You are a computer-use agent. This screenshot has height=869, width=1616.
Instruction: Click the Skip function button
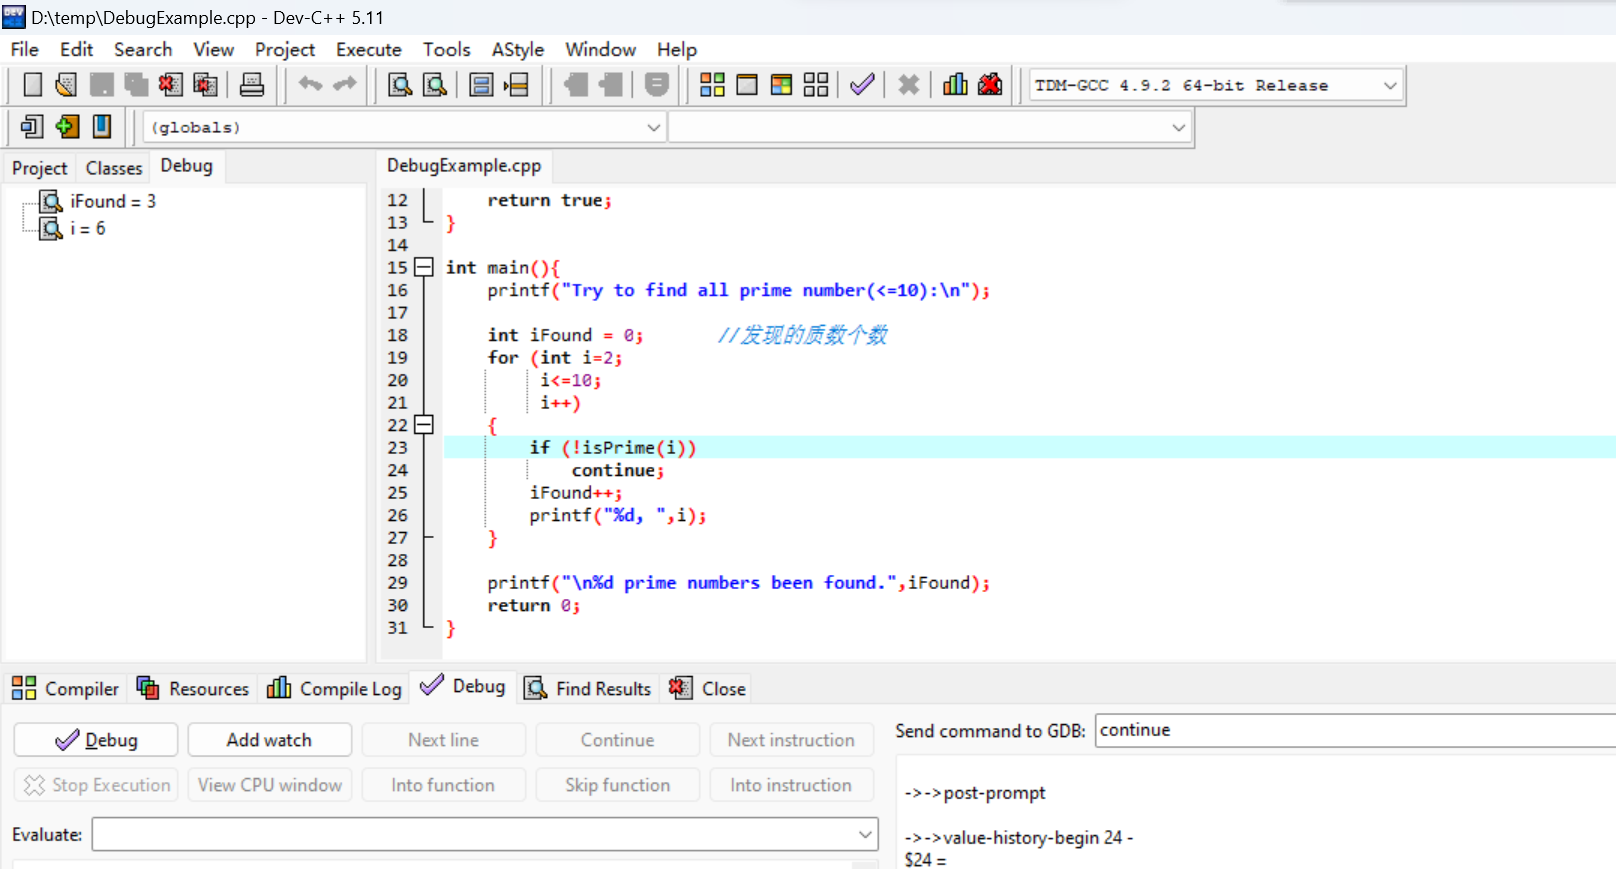point(618,785)
